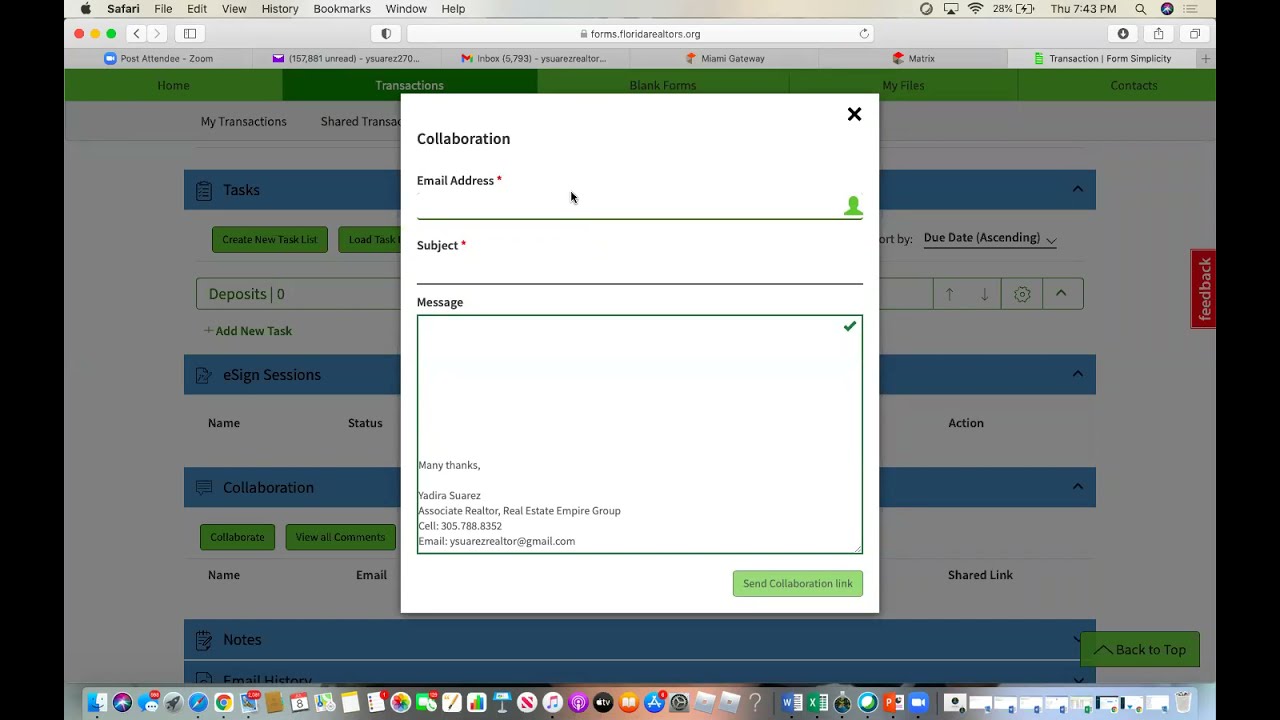The image size is (1280, 720).
Task: Switch to Matrix browser tab
Action: [913, 59]
